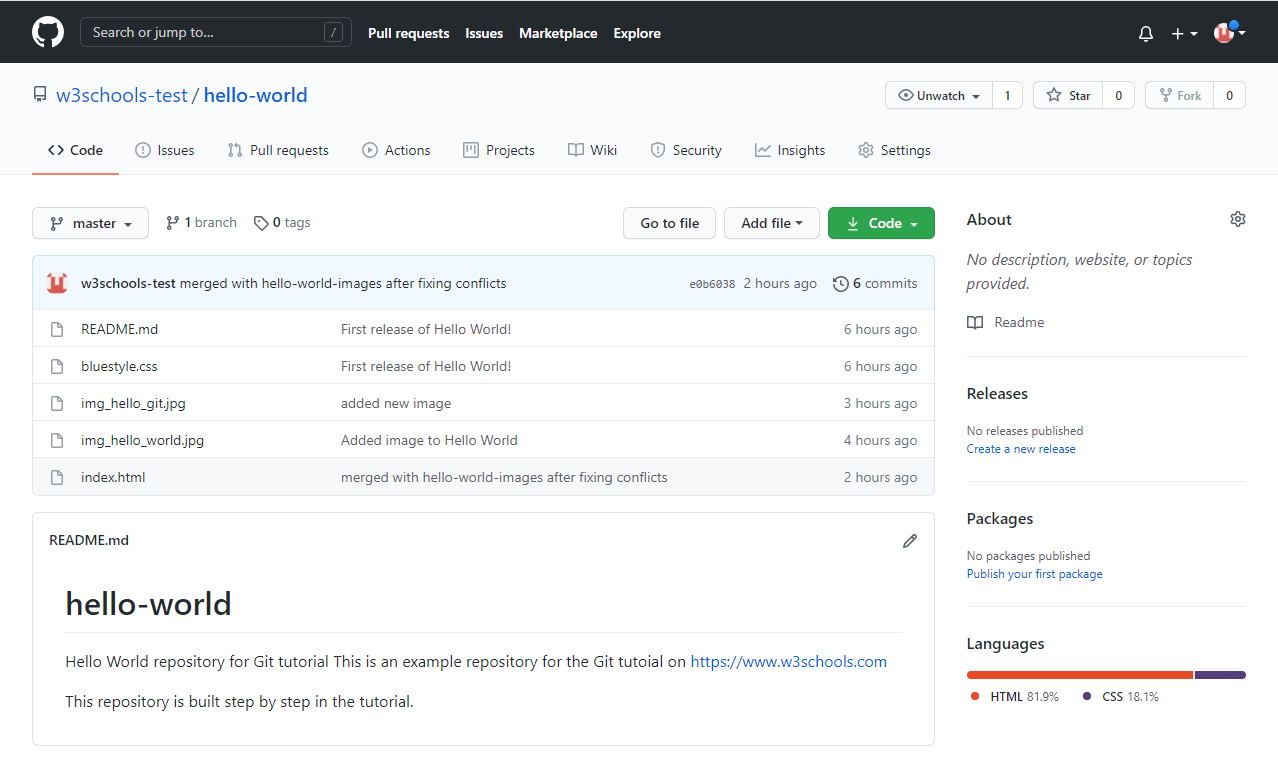Click the Go to file button
This screenshot has height=770, width=1278.
669,223
